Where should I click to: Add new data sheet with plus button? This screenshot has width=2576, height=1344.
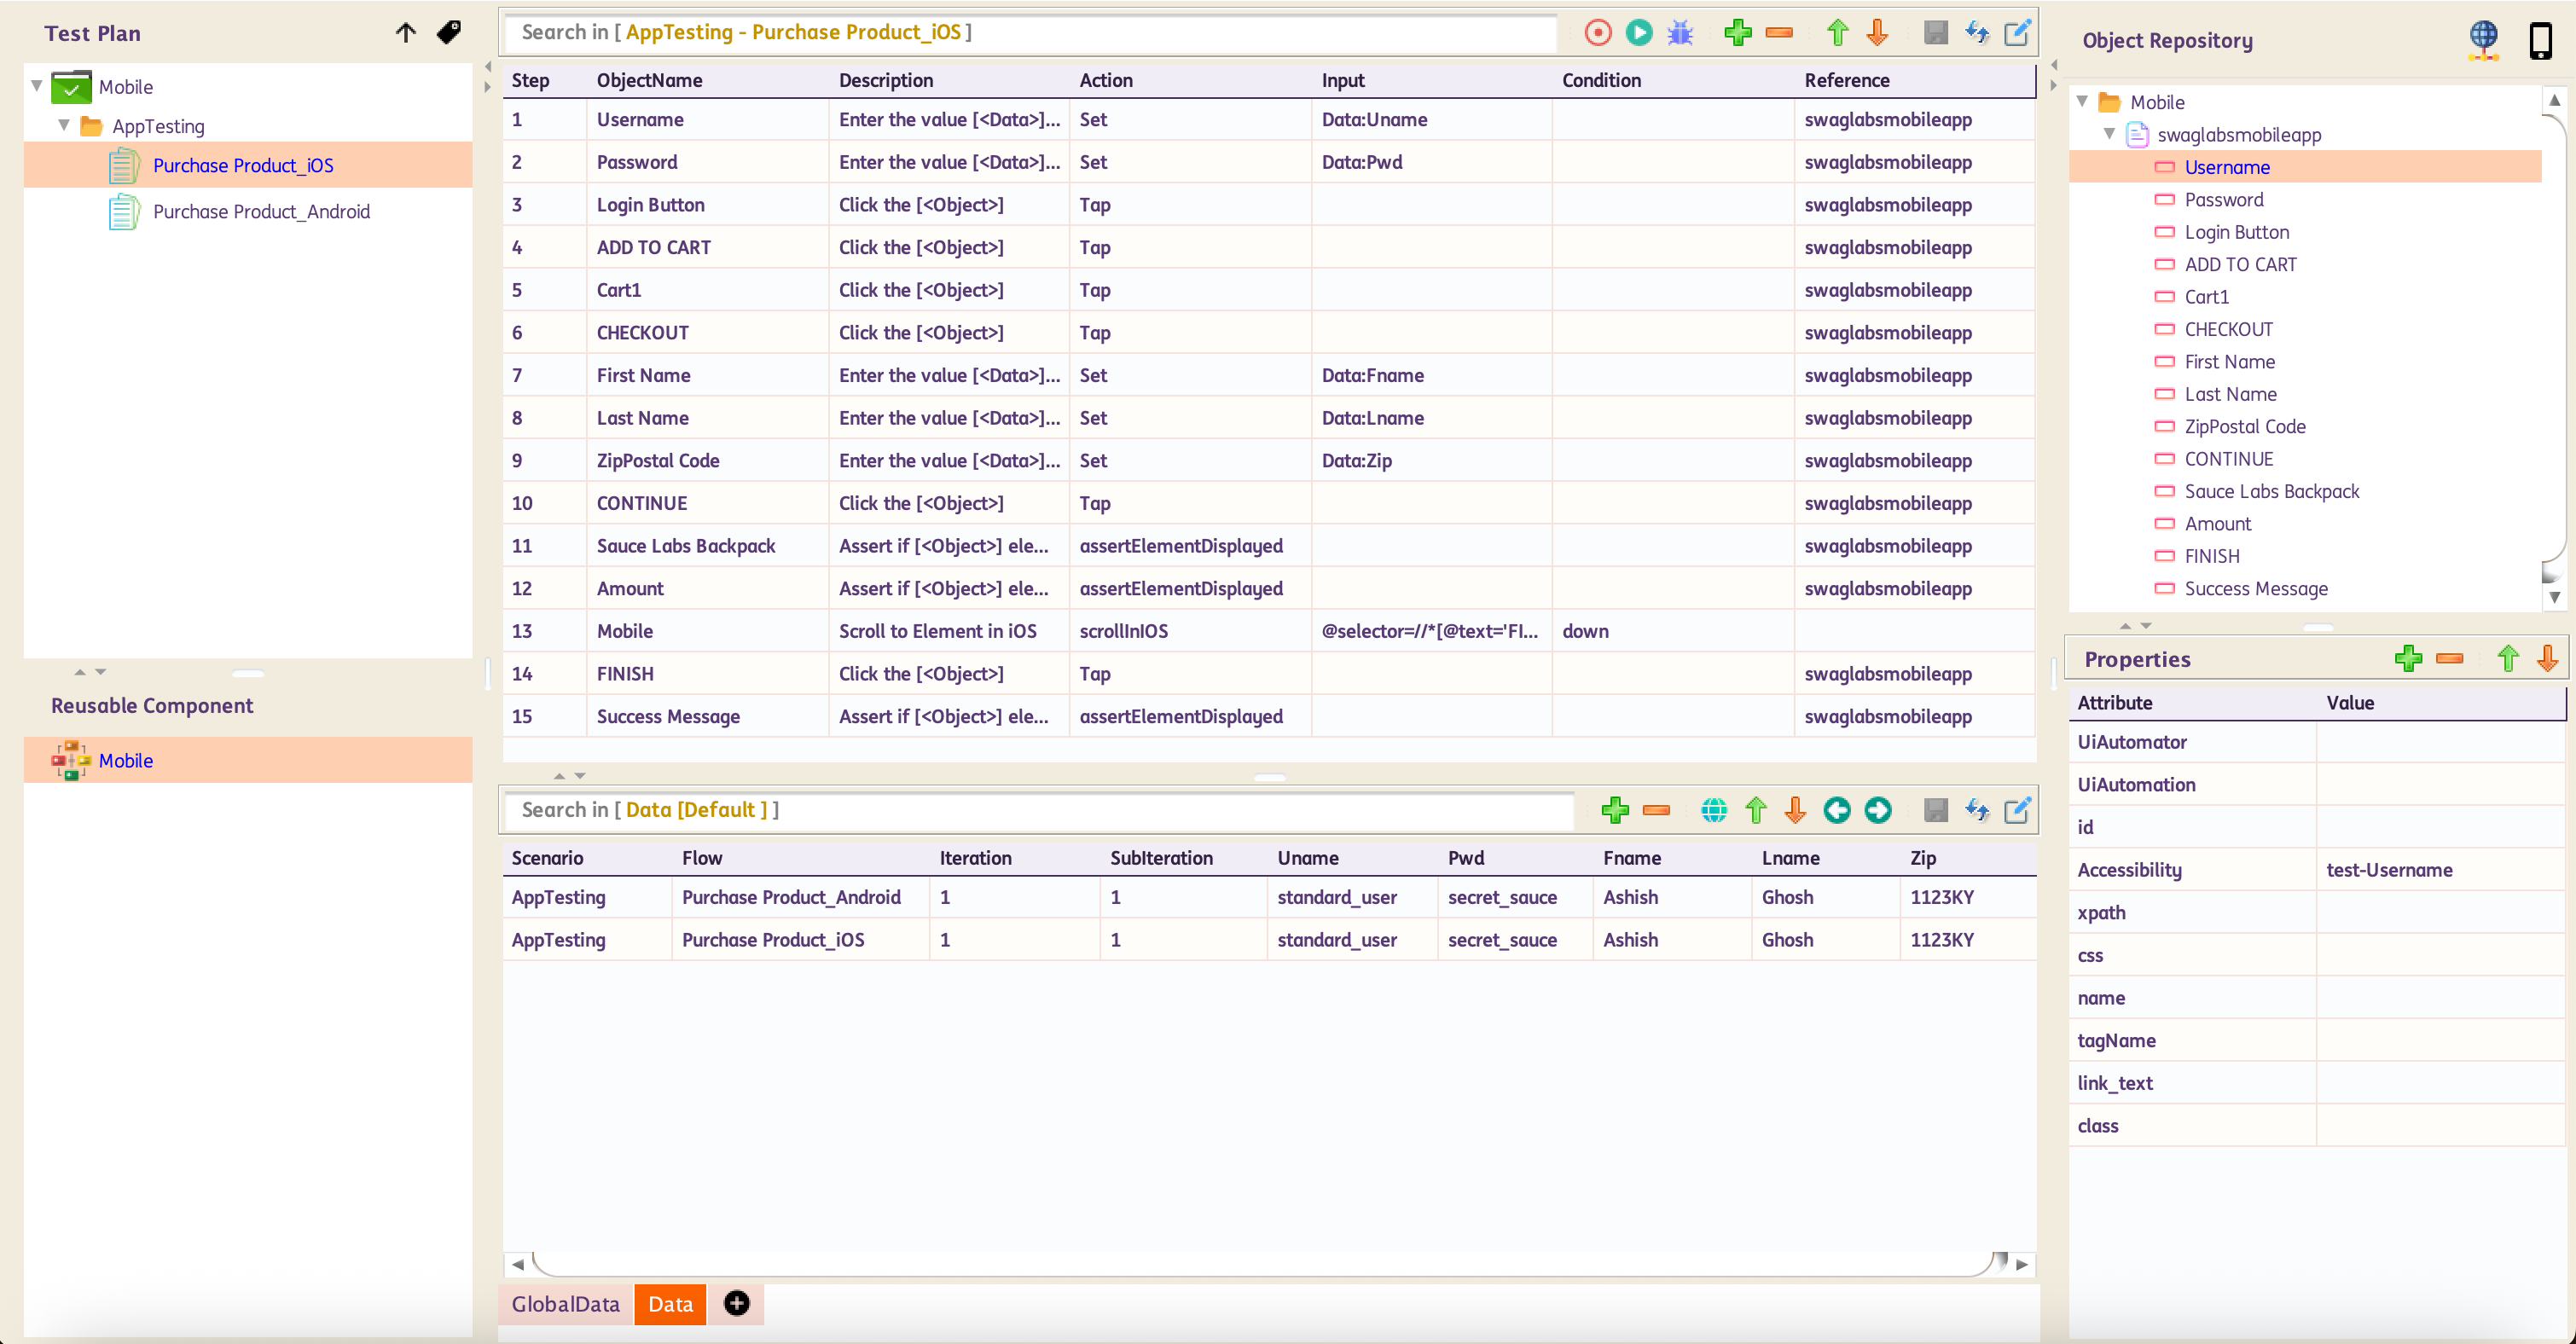(736, 1303)
